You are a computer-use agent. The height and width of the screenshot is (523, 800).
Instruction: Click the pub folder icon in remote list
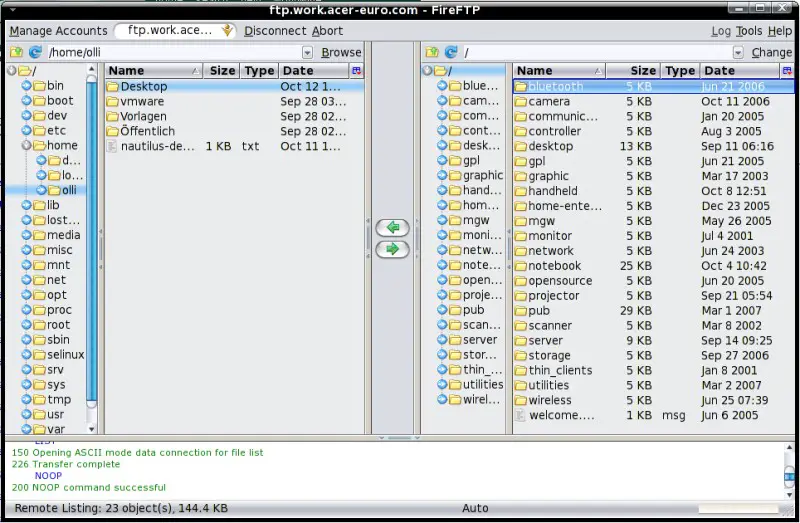[x=520, y=311]
